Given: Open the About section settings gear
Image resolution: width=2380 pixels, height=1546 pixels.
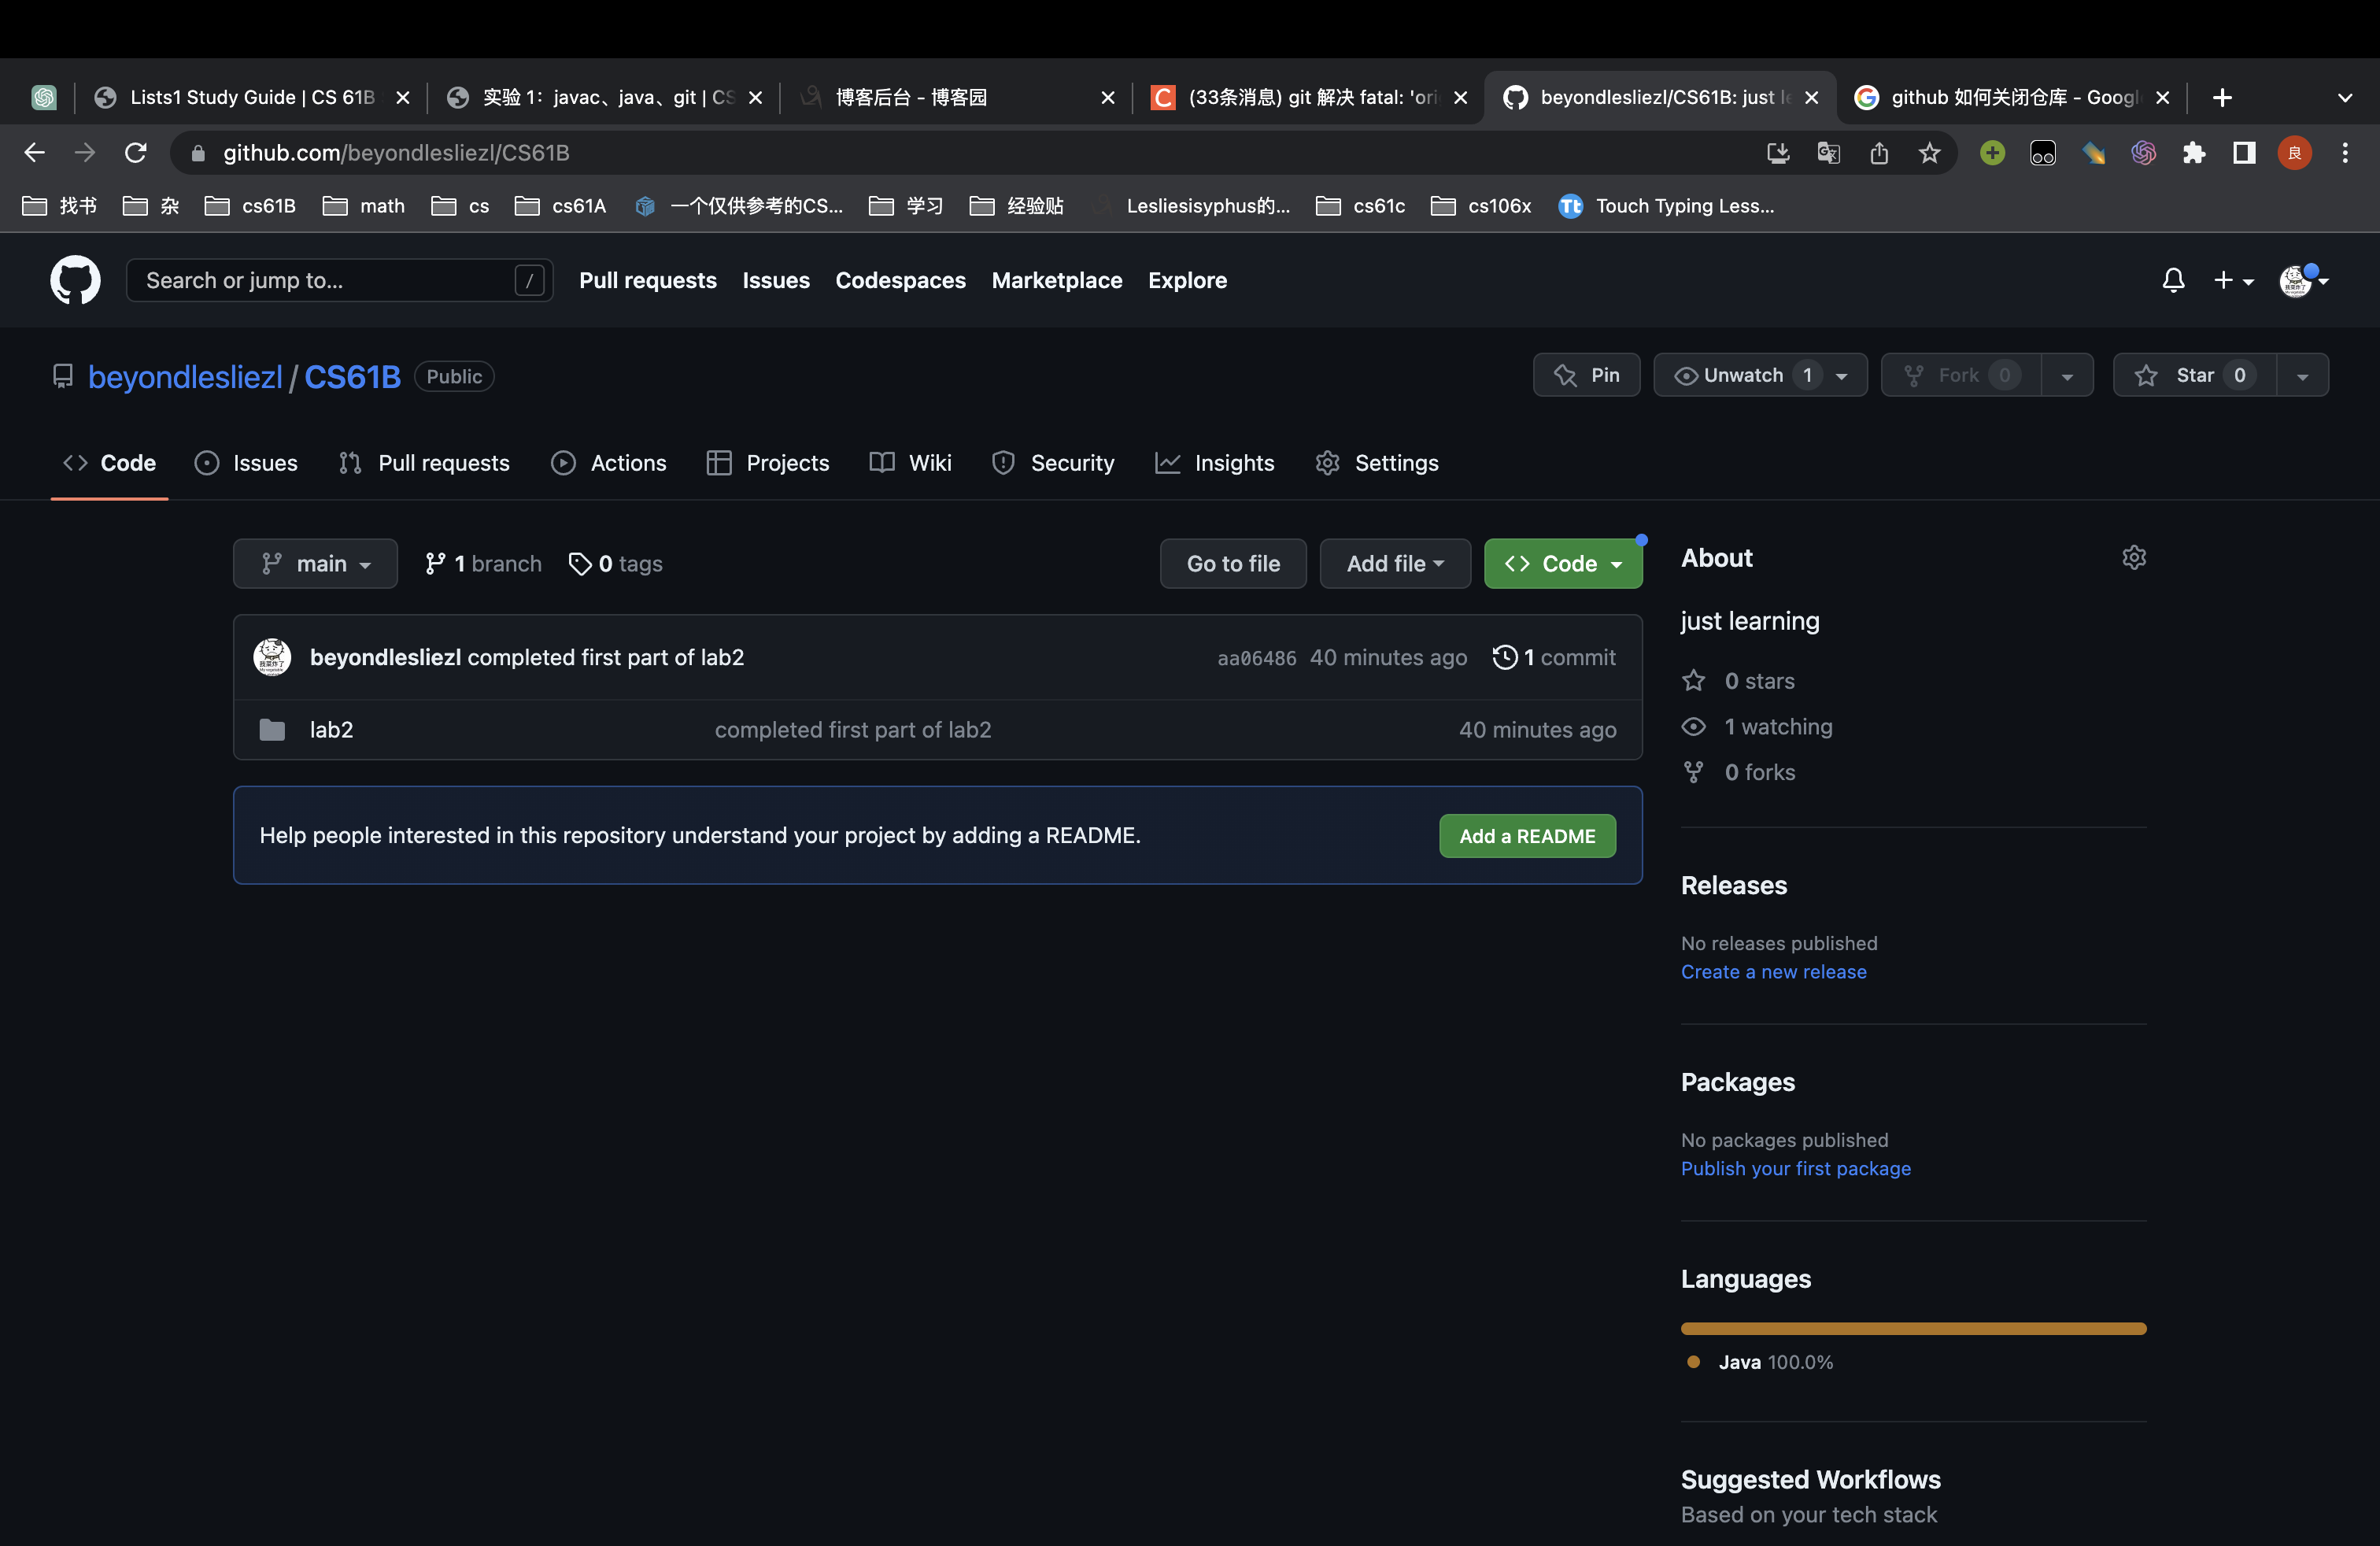Looking at the screenshot, I should pyautogui.click(x=2134, y=558).
